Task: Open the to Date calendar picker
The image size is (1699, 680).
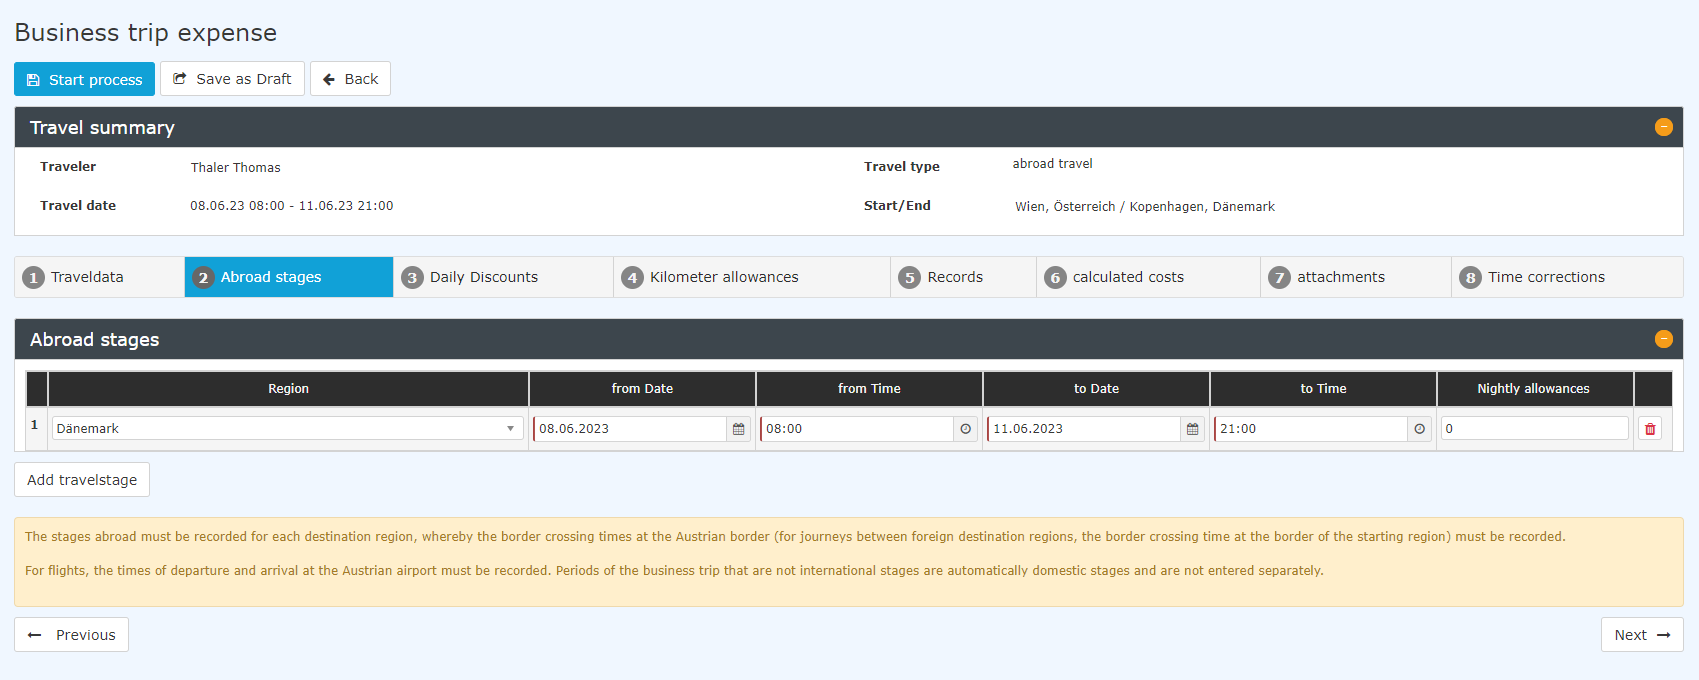Action: (x=1193, y=429)
